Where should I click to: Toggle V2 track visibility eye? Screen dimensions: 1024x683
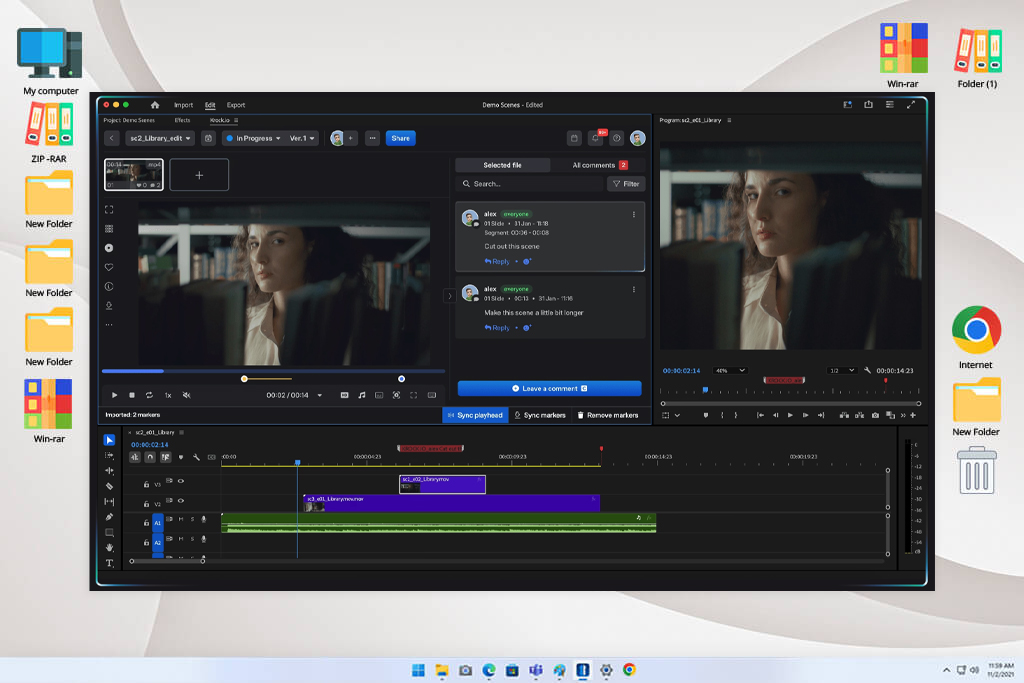coord(181,501)
